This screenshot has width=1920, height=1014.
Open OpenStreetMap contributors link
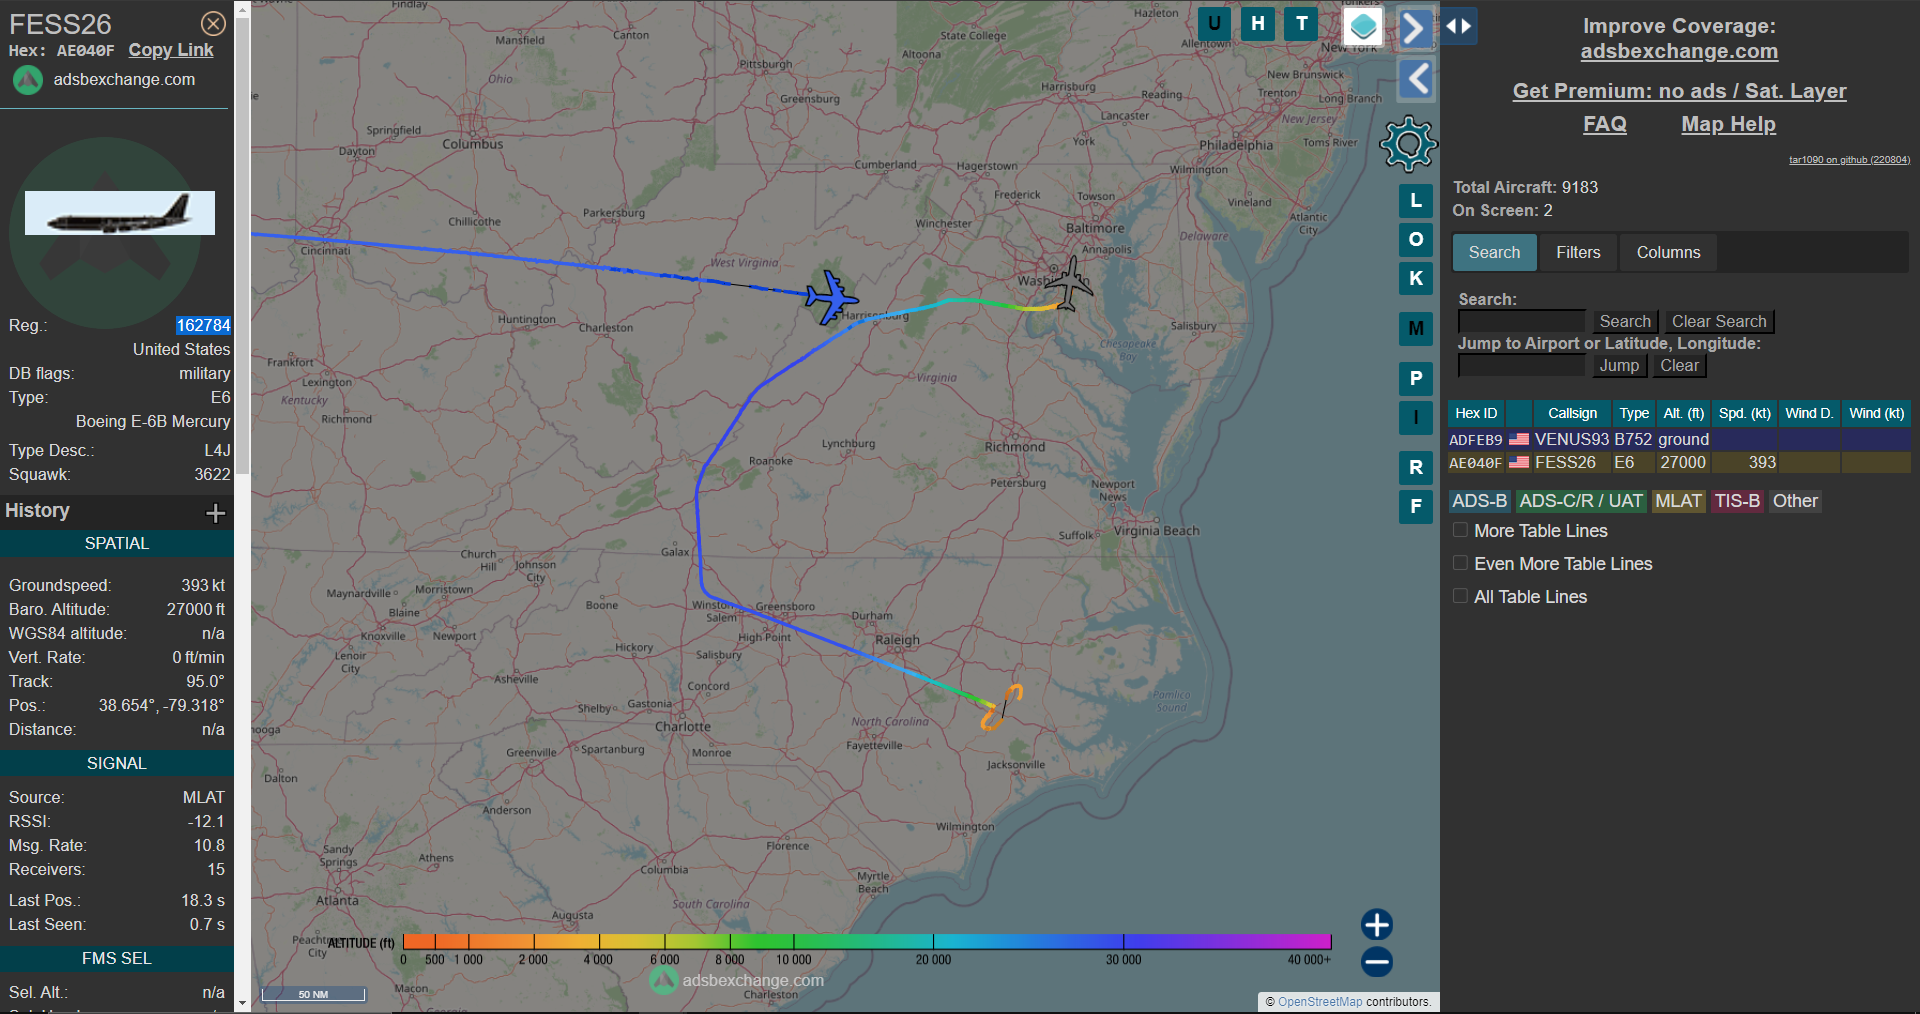tap(1320, 1002)
